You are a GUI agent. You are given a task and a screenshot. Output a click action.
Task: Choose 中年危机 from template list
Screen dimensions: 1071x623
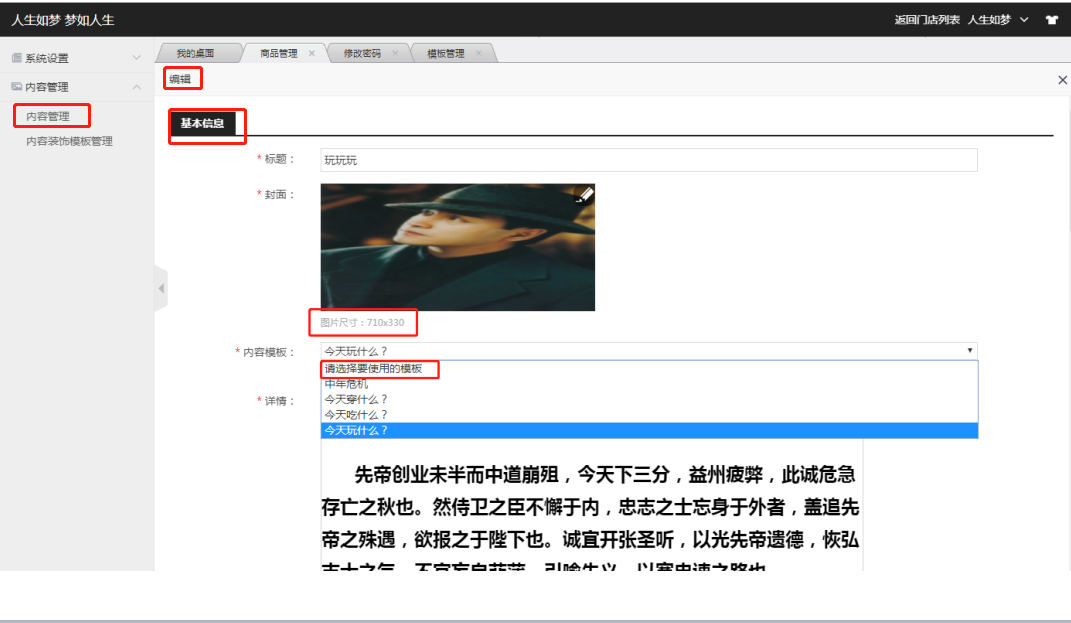(346, 384)
